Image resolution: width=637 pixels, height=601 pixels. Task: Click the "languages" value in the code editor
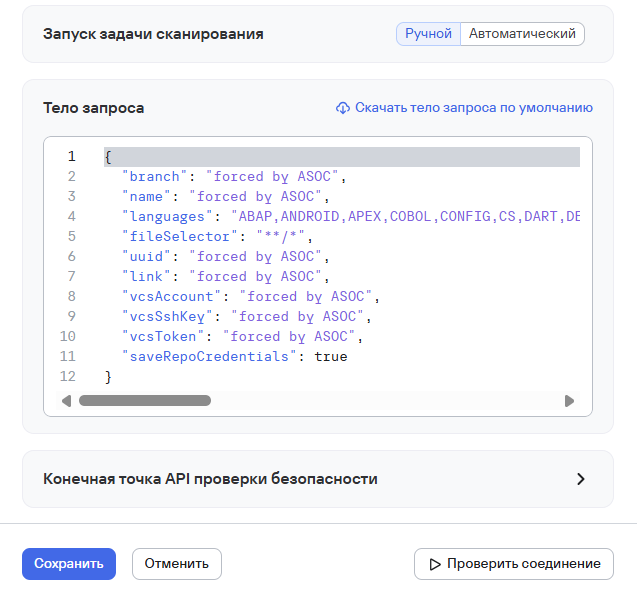(405, 217)
